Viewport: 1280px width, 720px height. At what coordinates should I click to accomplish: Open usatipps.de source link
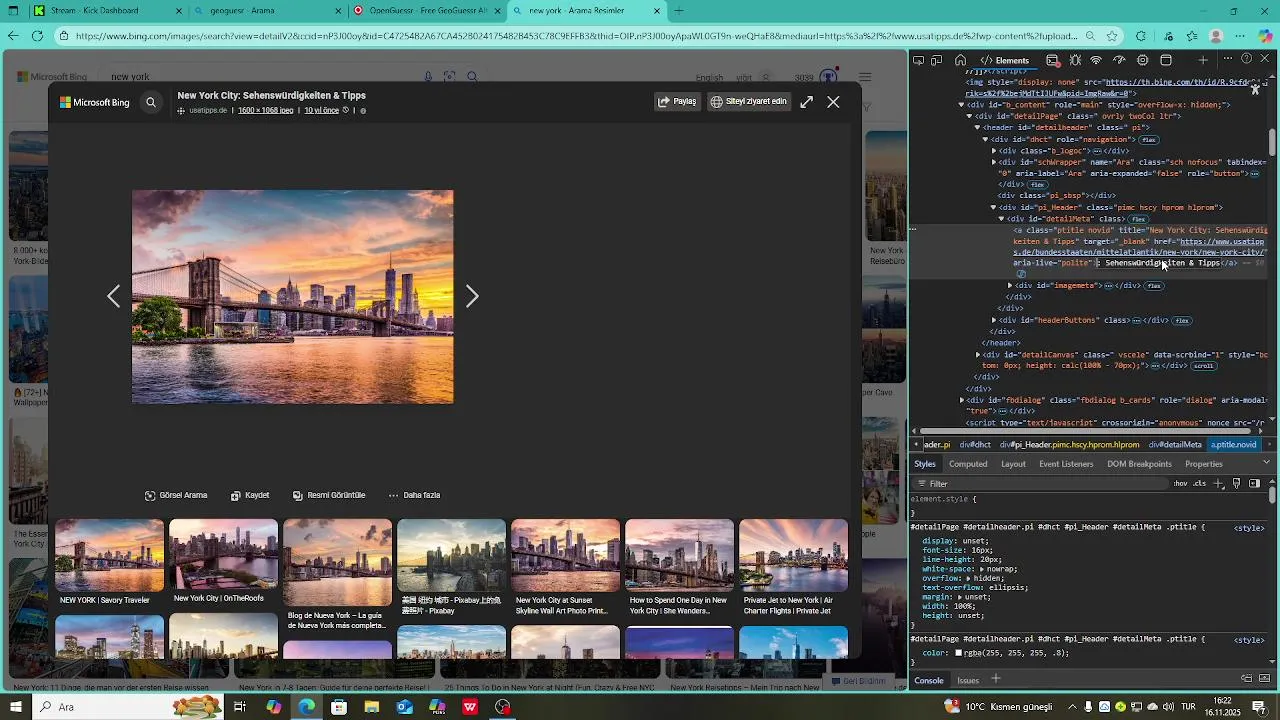(208, 110)
